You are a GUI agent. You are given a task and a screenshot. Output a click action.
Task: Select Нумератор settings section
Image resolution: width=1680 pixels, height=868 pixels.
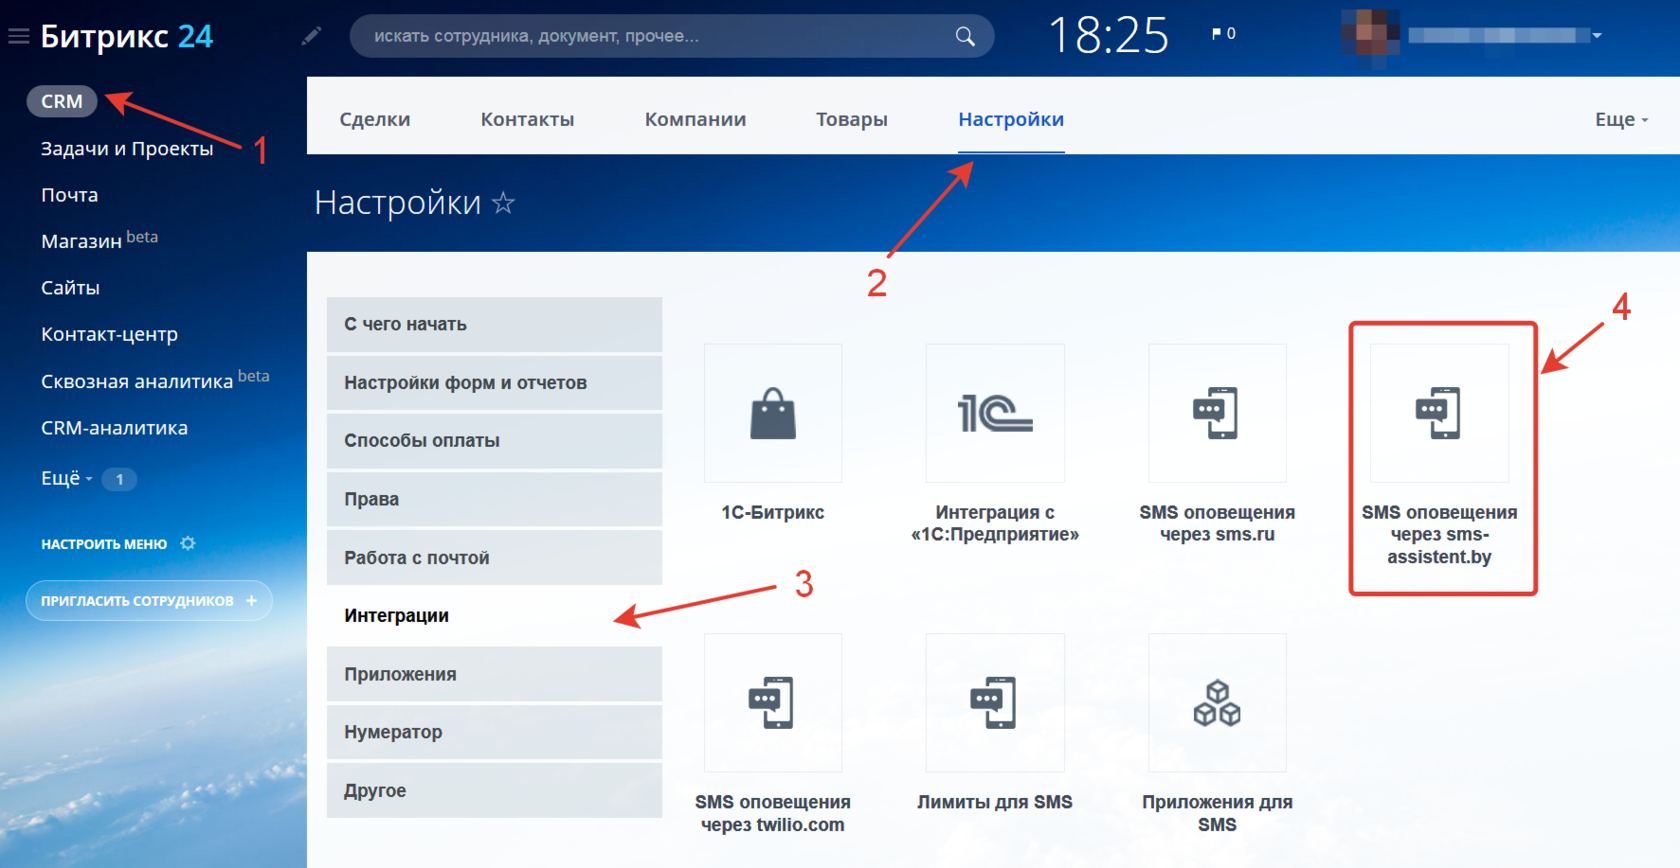pos(494,732)
